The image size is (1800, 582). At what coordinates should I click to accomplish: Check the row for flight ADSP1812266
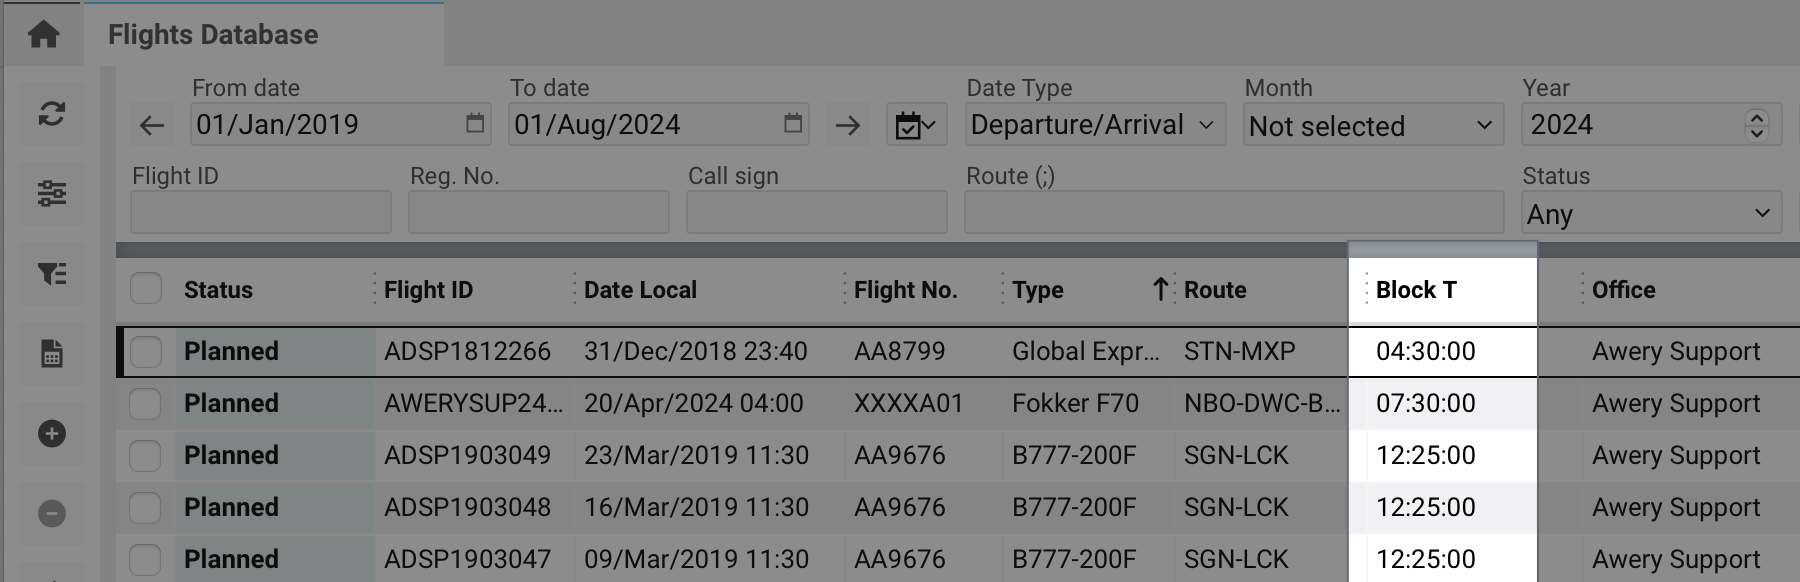tap(146, 351)
